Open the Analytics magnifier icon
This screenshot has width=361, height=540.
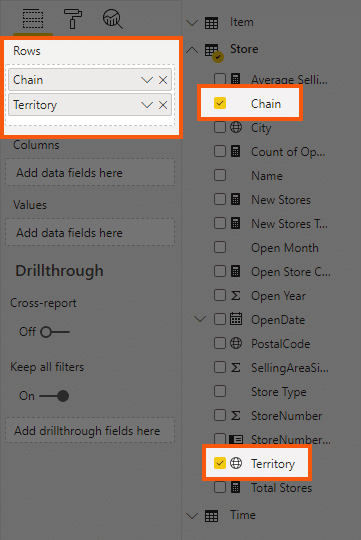(113, 19)
